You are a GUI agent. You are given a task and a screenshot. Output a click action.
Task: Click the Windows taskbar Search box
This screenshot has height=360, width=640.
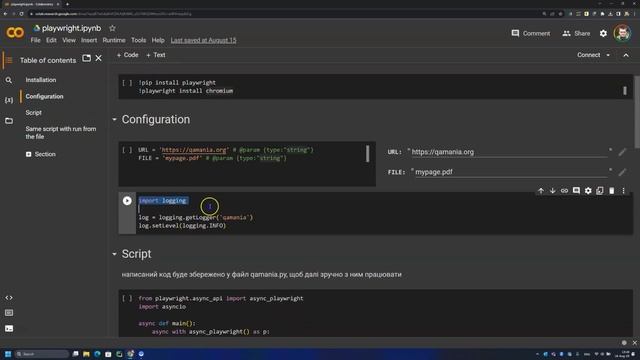click(x=42, y=354)
